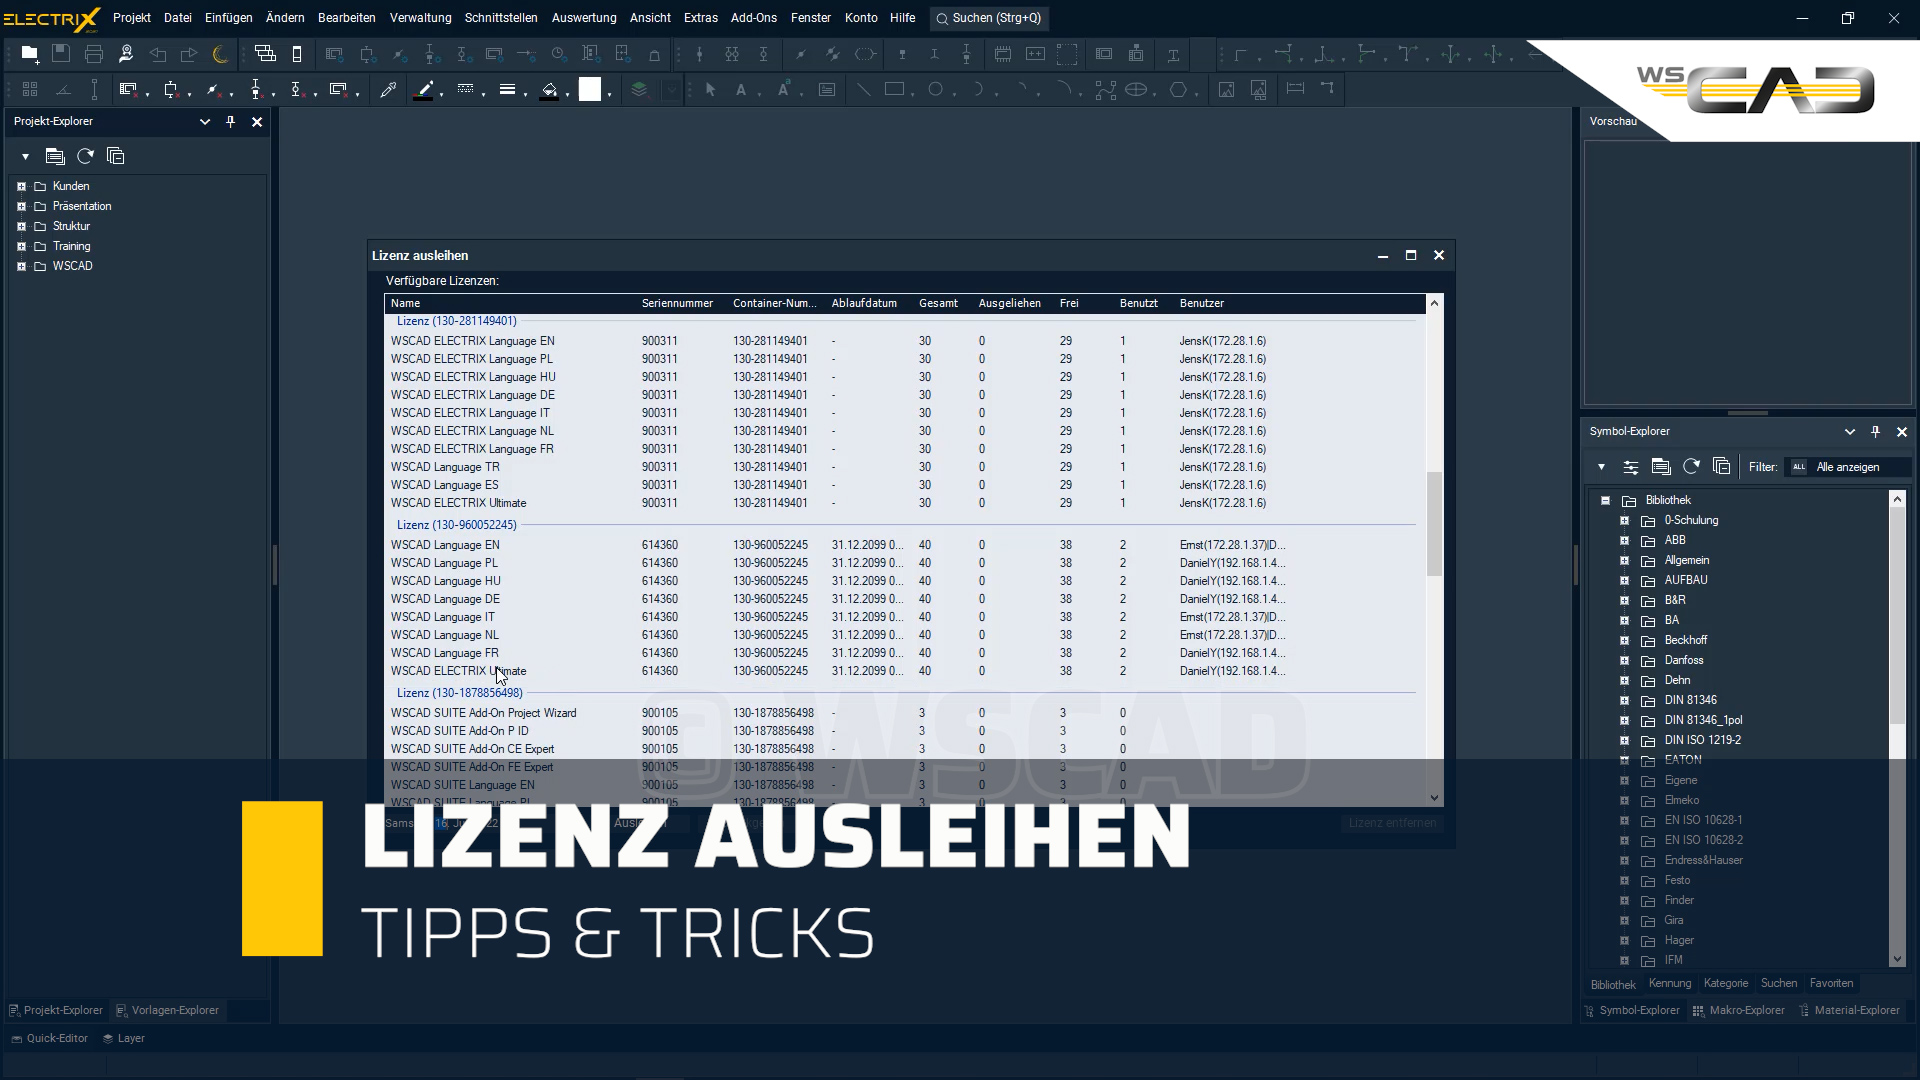This screenshot has width=1920, height=1080.
Task: Click the layers icon in the drawing toolbar
Action: [638, 89]
